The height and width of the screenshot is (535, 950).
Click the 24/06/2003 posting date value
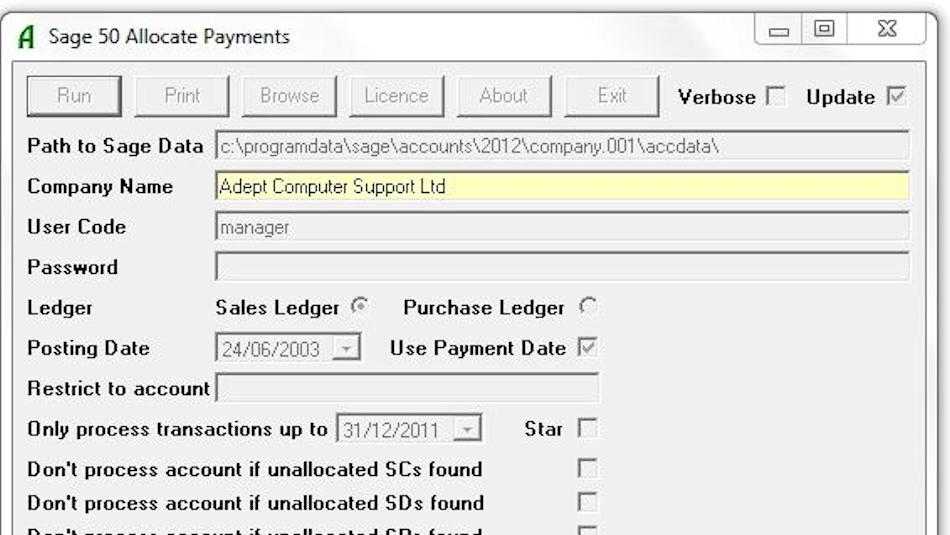[270, 349]
